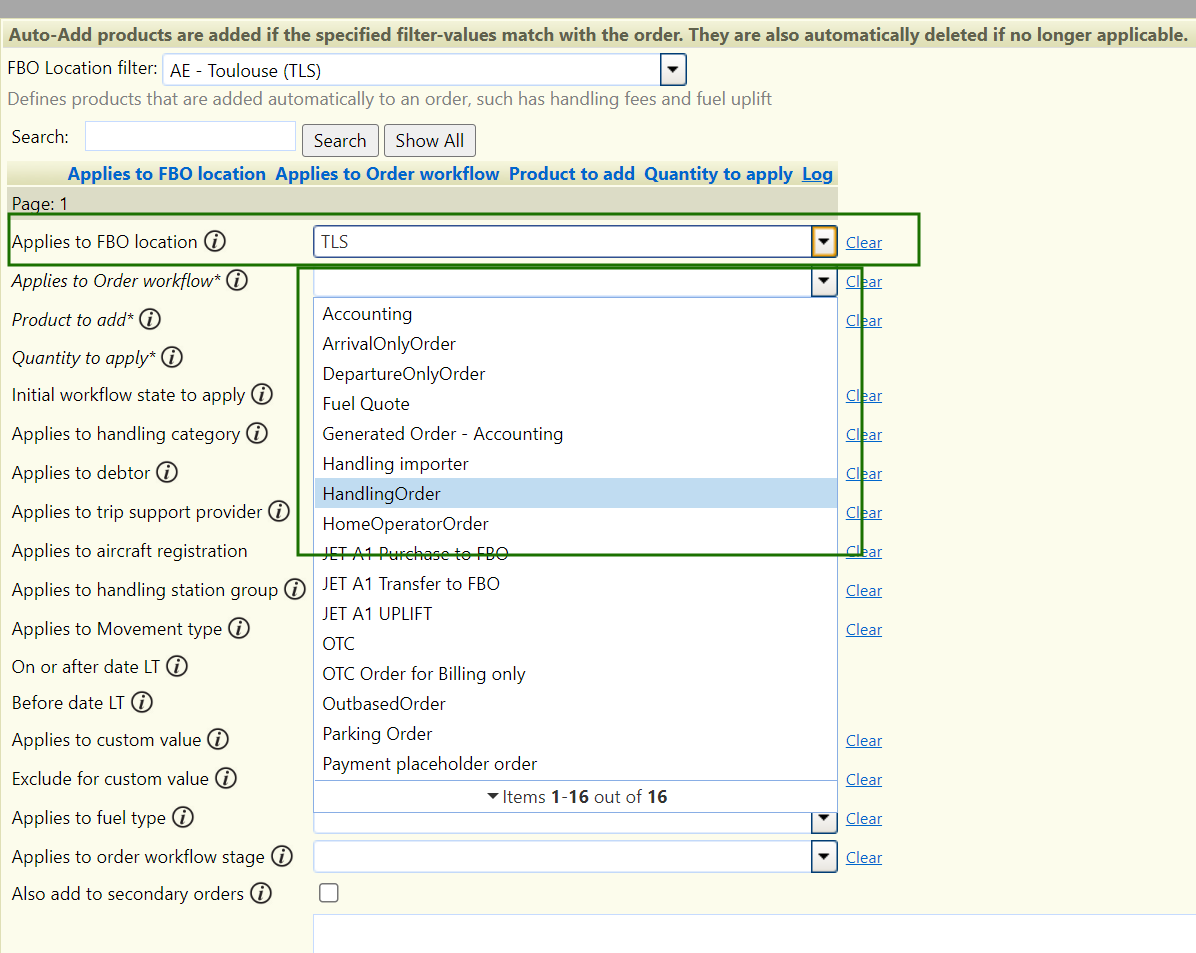Click info icon for Applies to handling category

pos(257,434)
